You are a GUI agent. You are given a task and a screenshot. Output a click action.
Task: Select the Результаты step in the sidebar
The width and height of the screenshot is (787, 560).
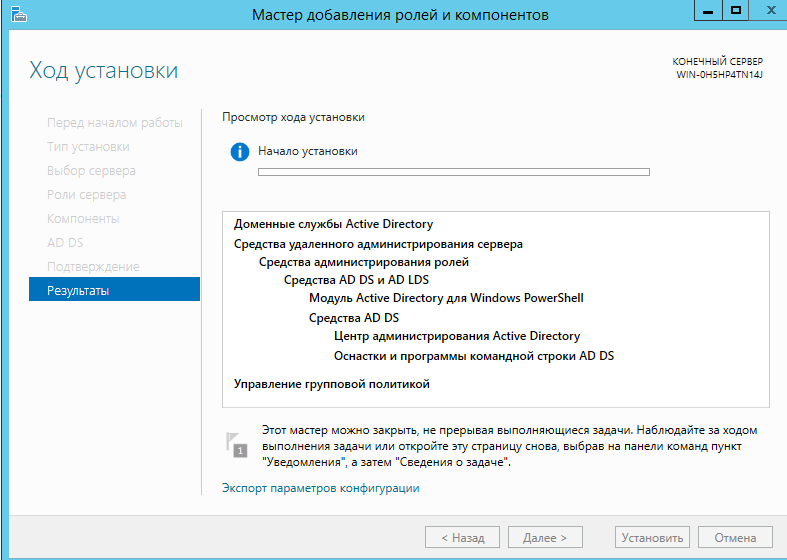(x=114, y=291)
